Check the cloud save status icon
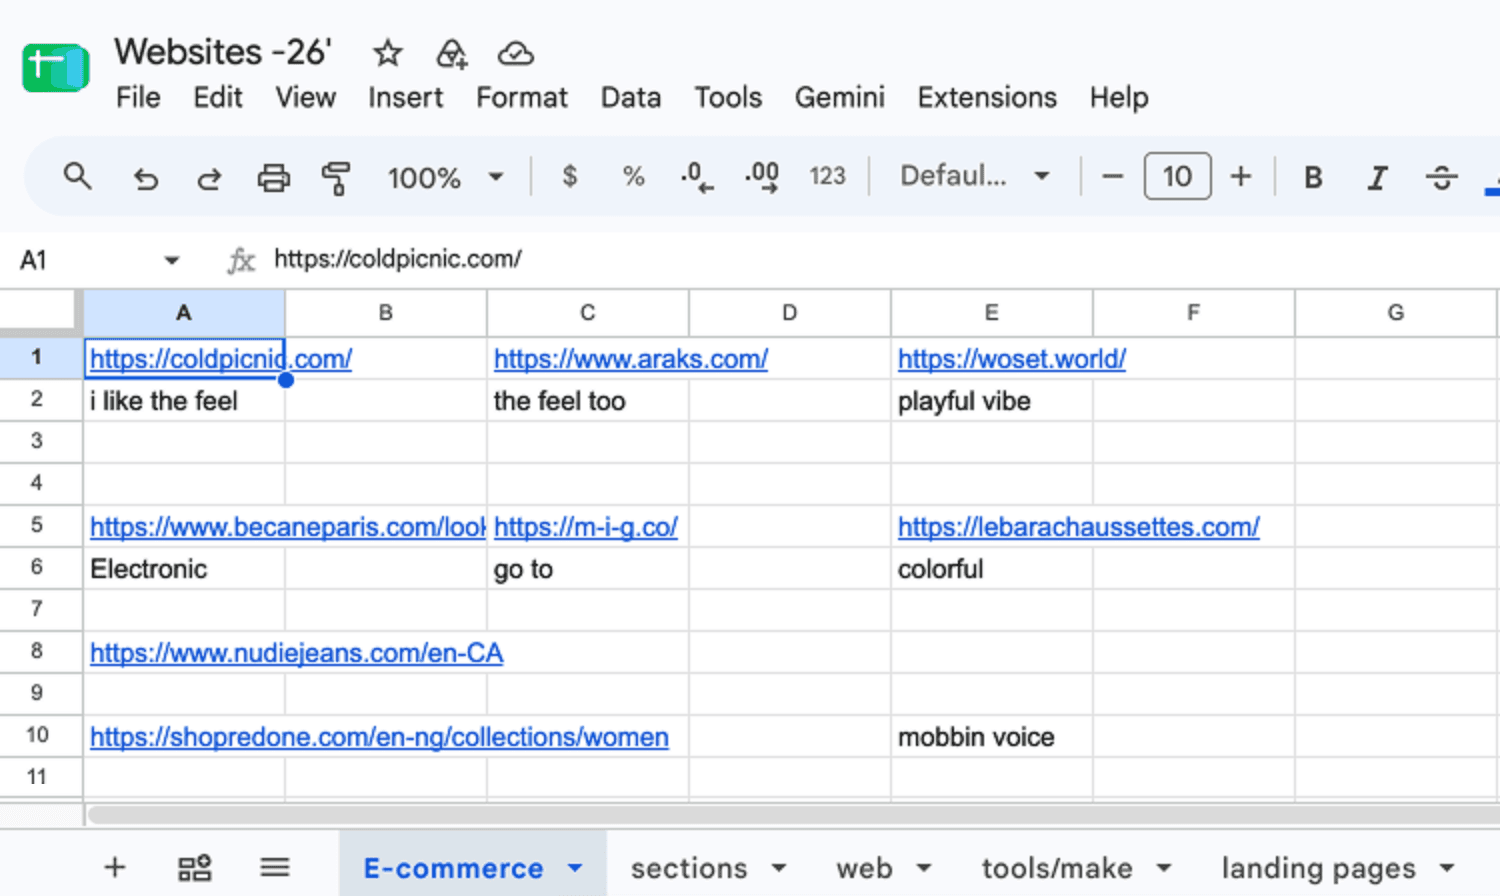The height and width of the screenshot is (896, 1500). pos(516,53)
